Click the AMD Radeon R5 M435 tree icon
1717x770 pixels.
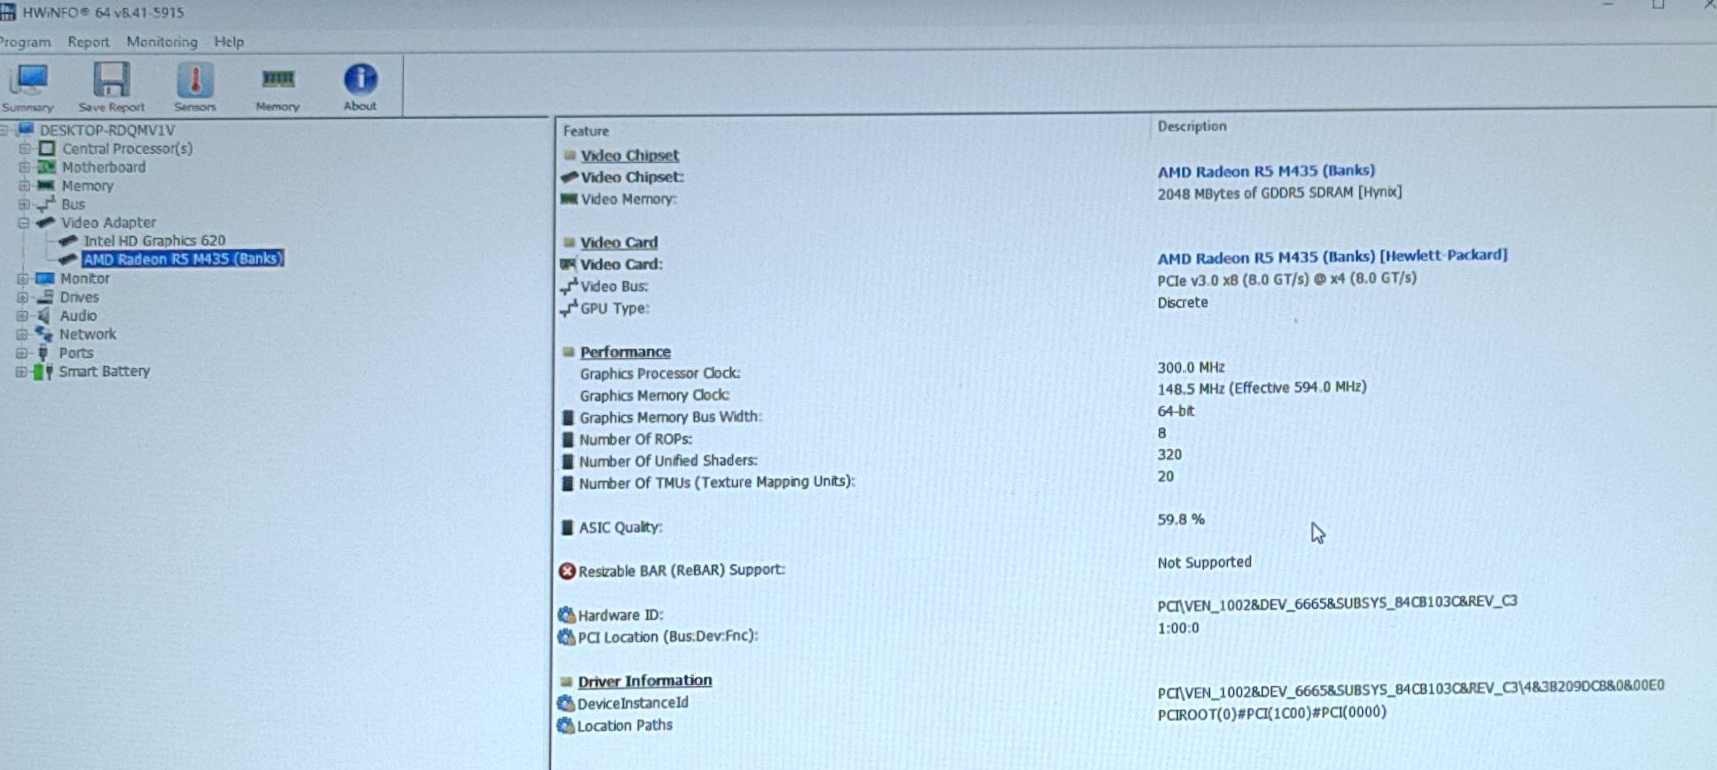pyautogui.click(x=68, y=259)
